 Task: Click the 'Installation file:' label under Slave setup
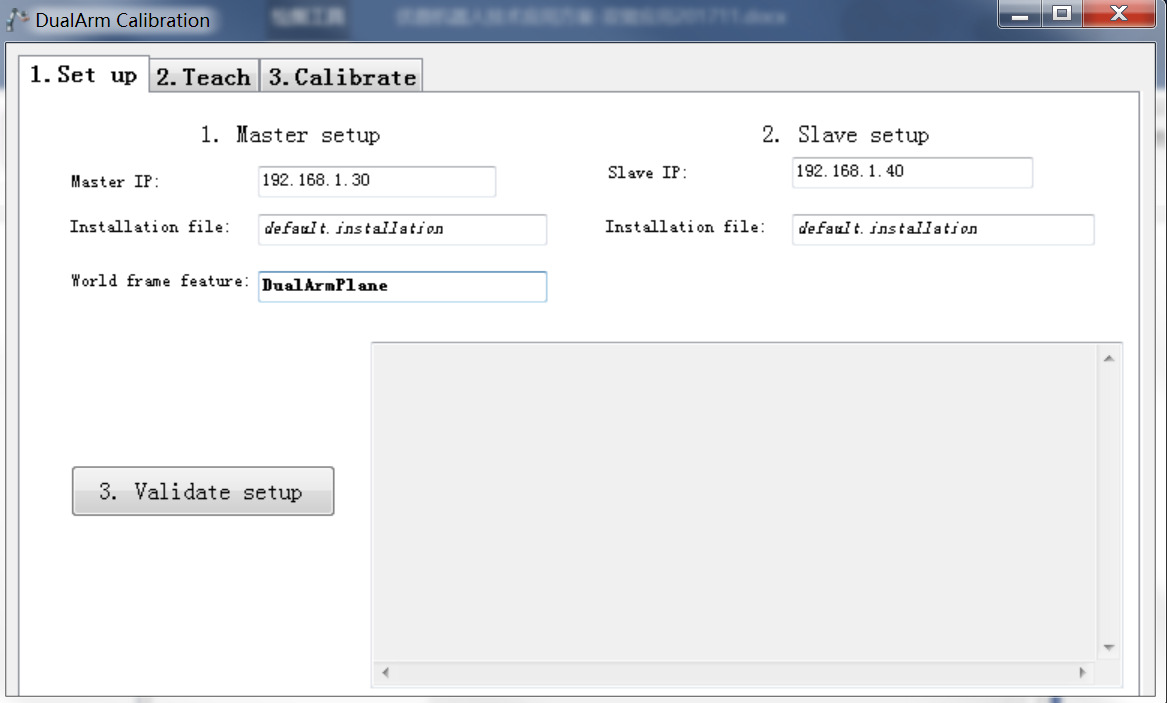[x=685, y=227]
